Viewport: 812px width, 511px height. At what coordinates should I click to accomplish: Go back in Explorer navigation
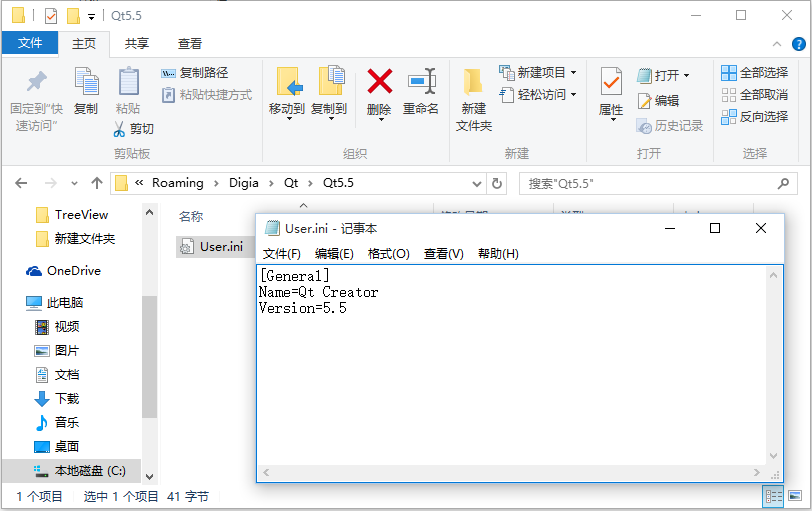click(21, 183)
